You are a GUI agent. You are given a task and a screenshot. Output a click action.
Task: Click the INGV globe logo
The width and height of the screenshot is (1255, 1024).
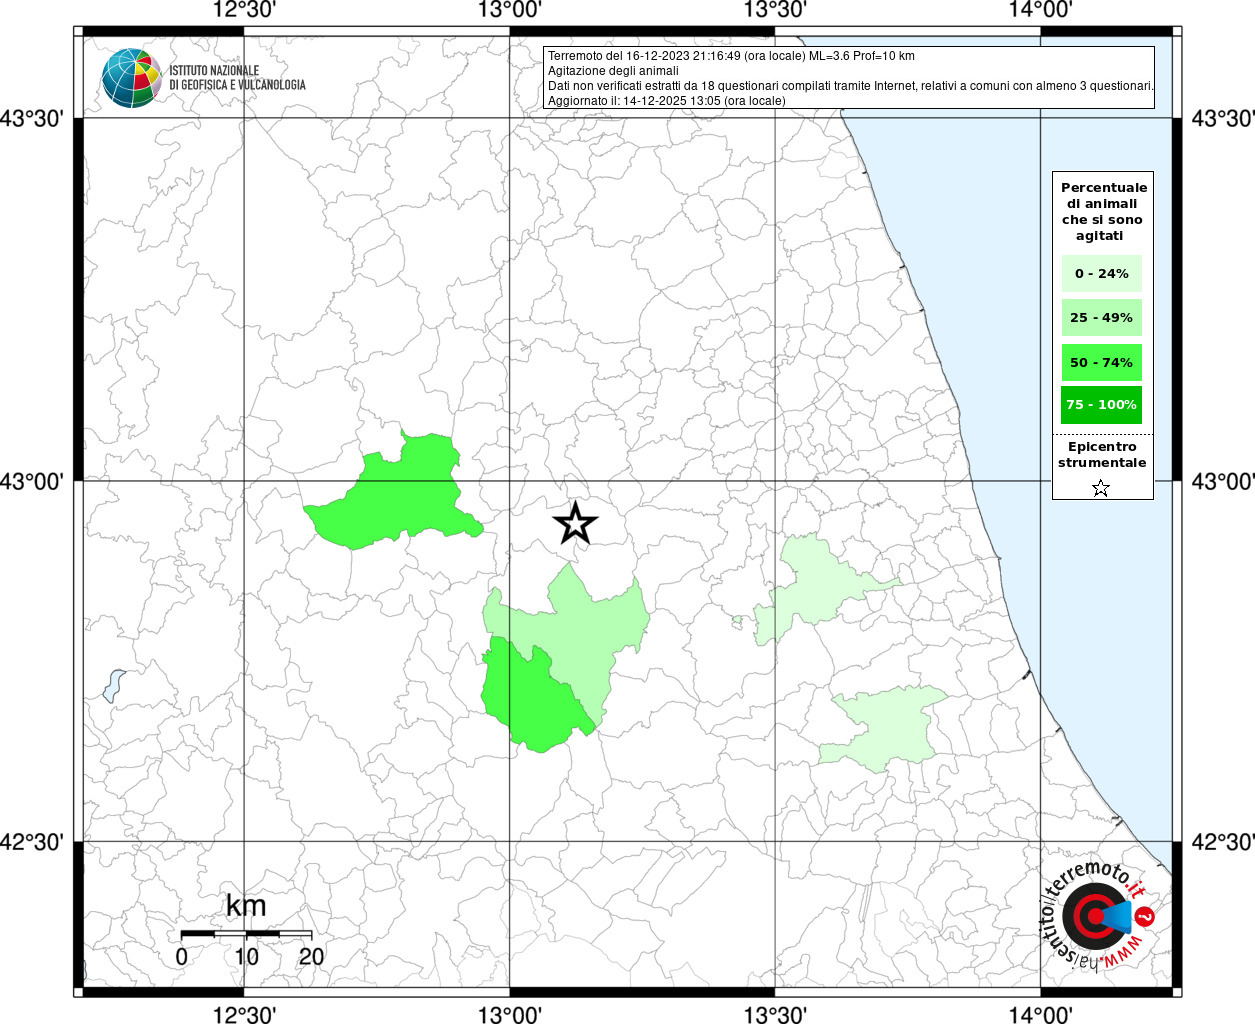point(131,78)
